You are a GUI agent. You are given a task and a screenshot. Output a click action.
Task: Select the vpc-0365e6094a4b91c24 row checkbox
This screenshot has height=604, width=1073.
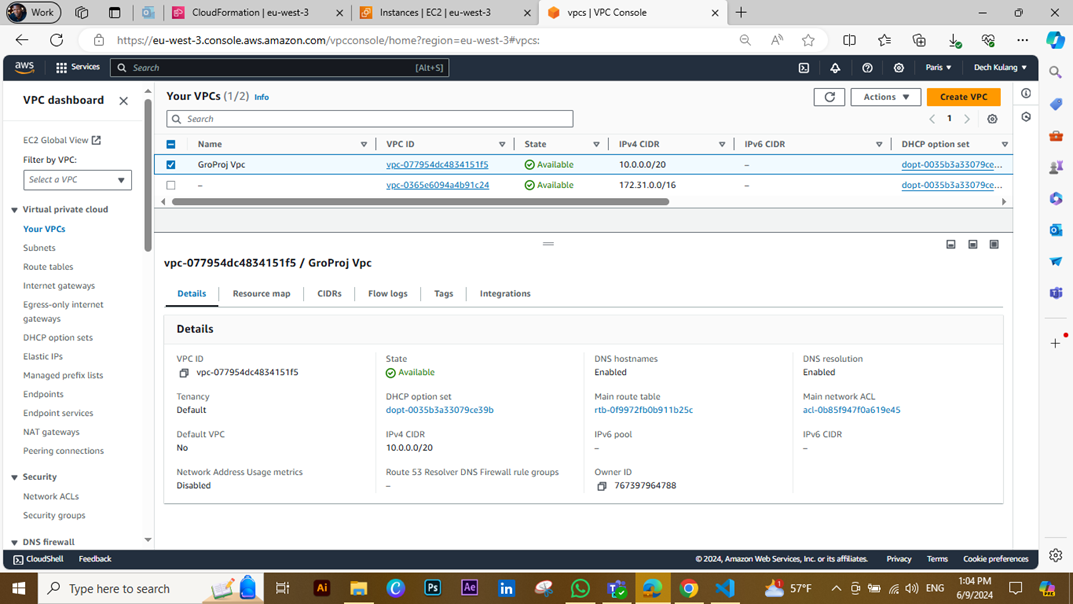click(171, 185)
